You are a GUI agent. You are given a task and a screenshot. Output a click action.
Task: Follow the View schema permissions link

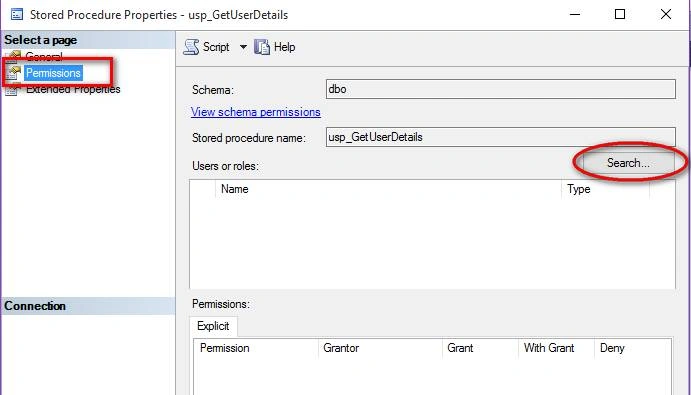[256, 112]
